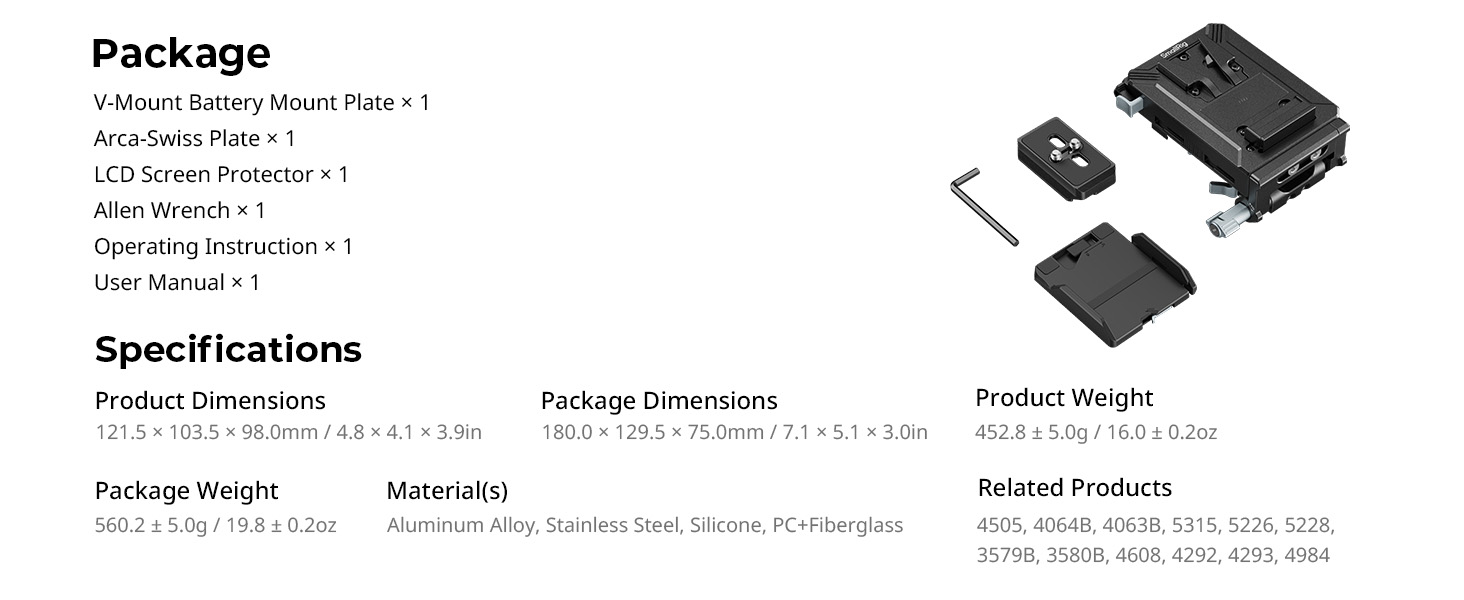Click the Allen Wrench × 1 list entry
Screen dimensions: 1464x600
pos(180,210)
